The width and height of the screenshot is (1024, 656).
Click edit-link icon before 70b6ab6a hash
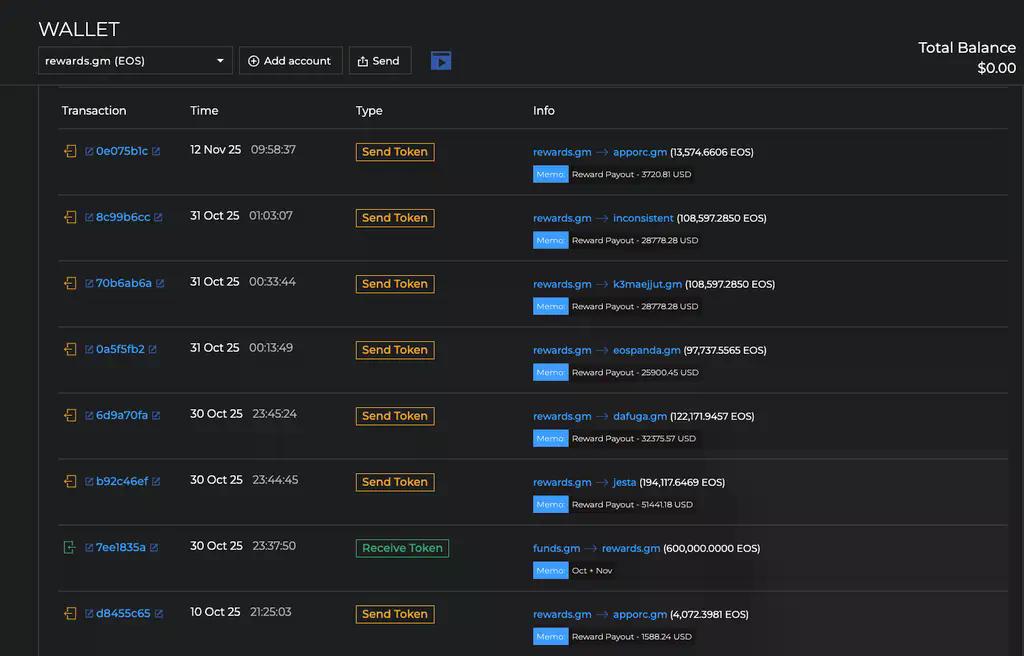pyautogui.click(x=89, y=284)
